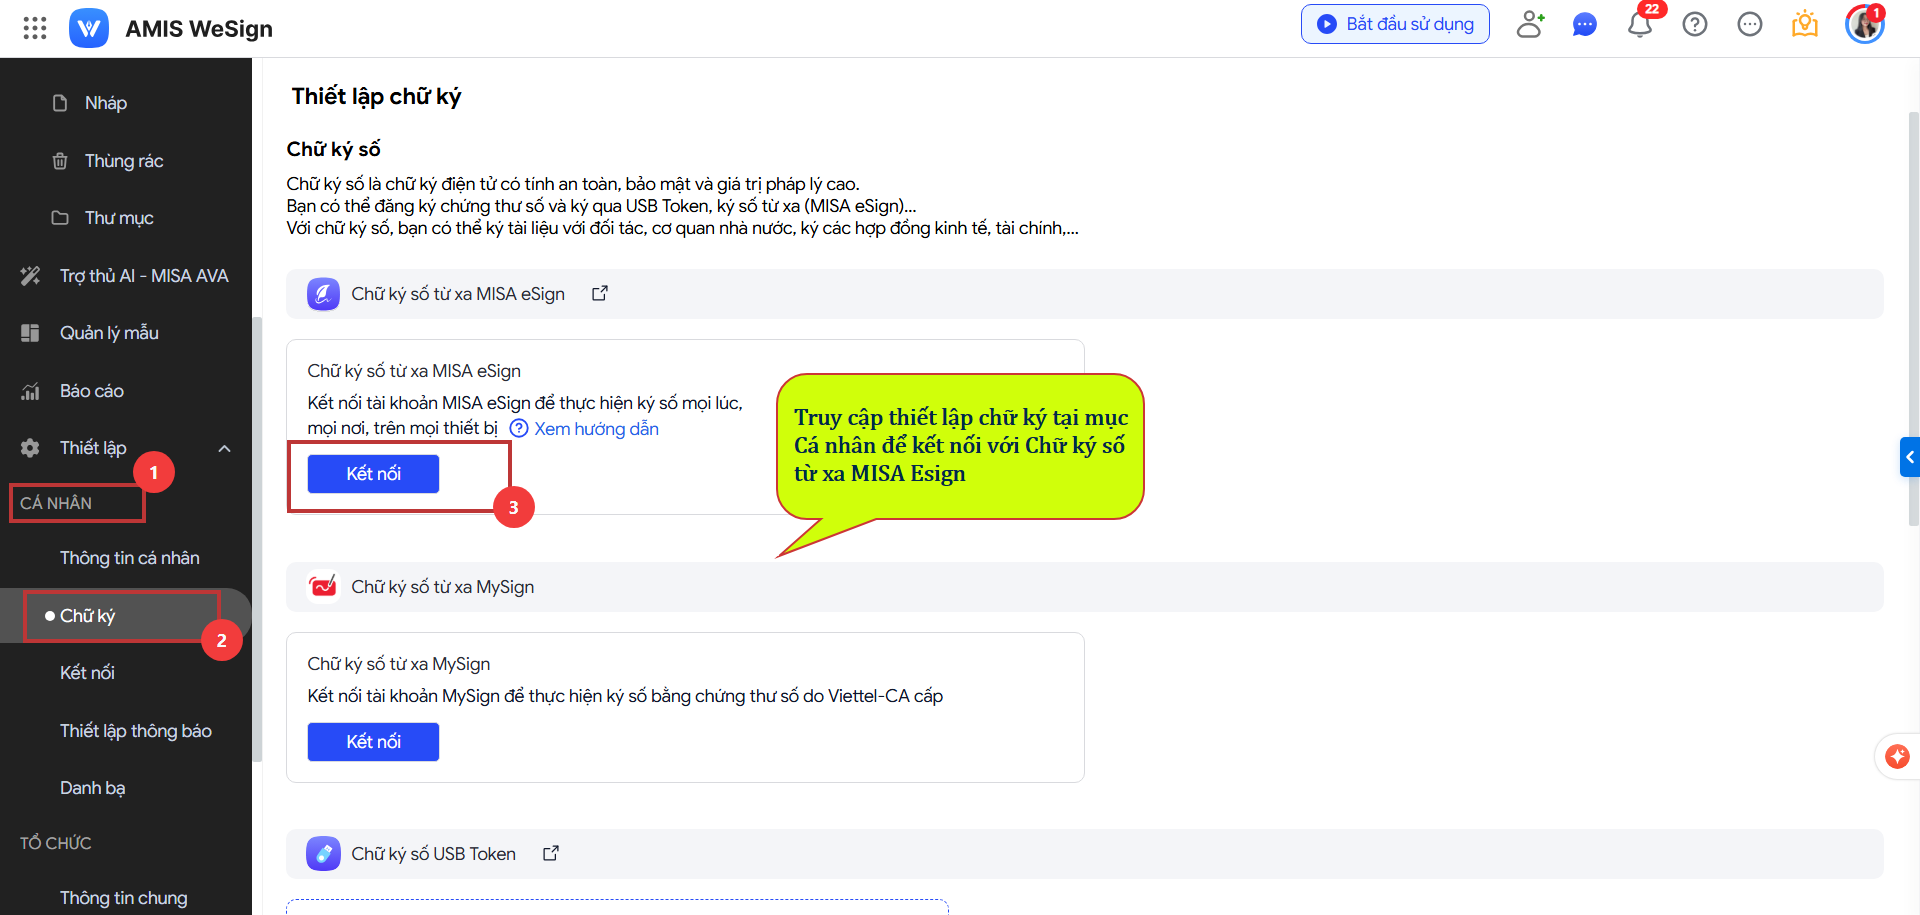Click the Chữ ký số USB Token header
1920x915 pixels.
[1085, 854]
